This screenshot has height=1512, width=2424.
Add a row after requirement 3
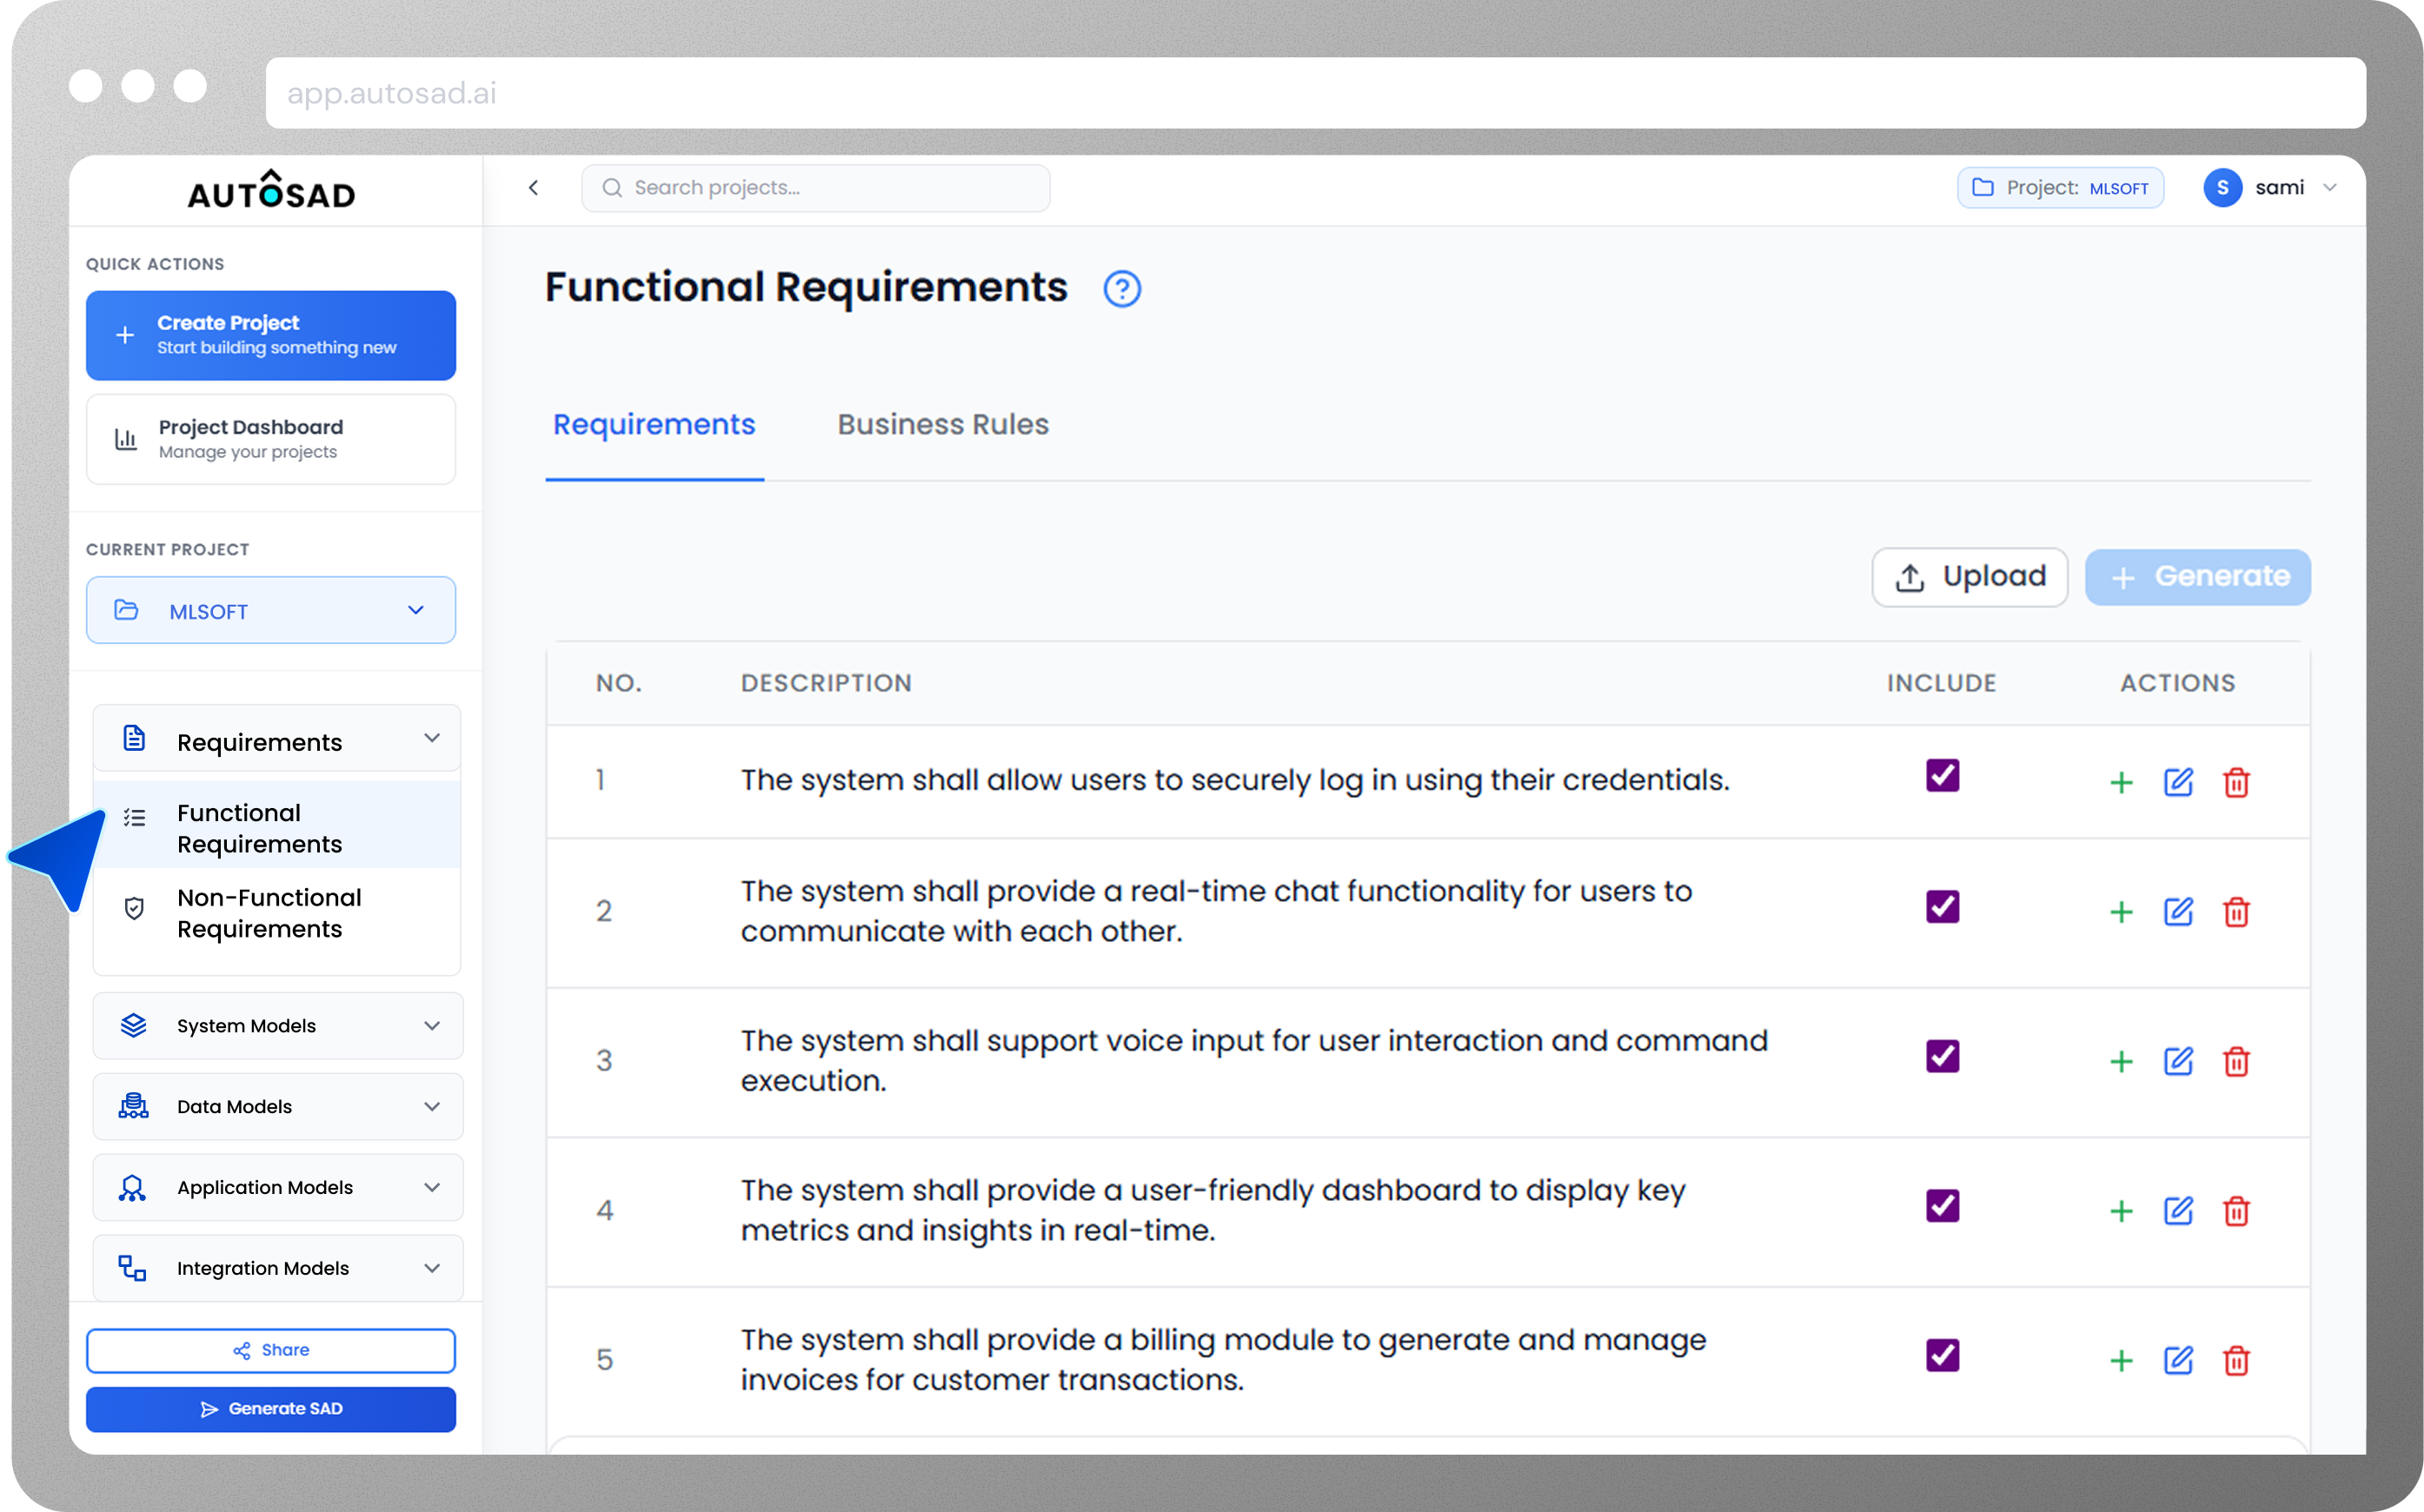[2121, 1062]
